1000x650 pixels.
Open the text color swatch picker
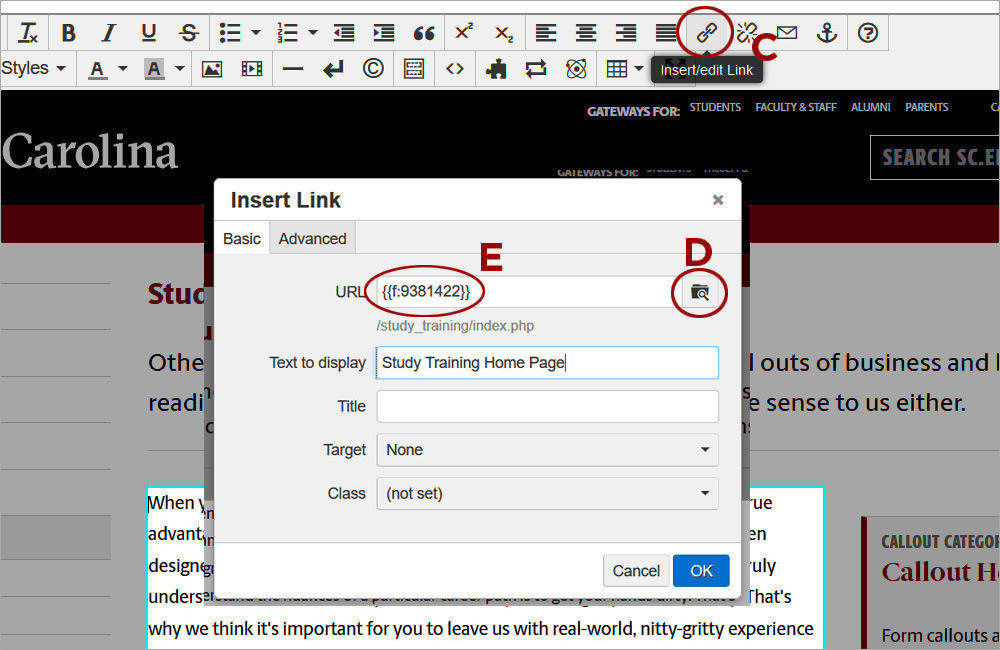pyautogui.click(x=100, y=68)
